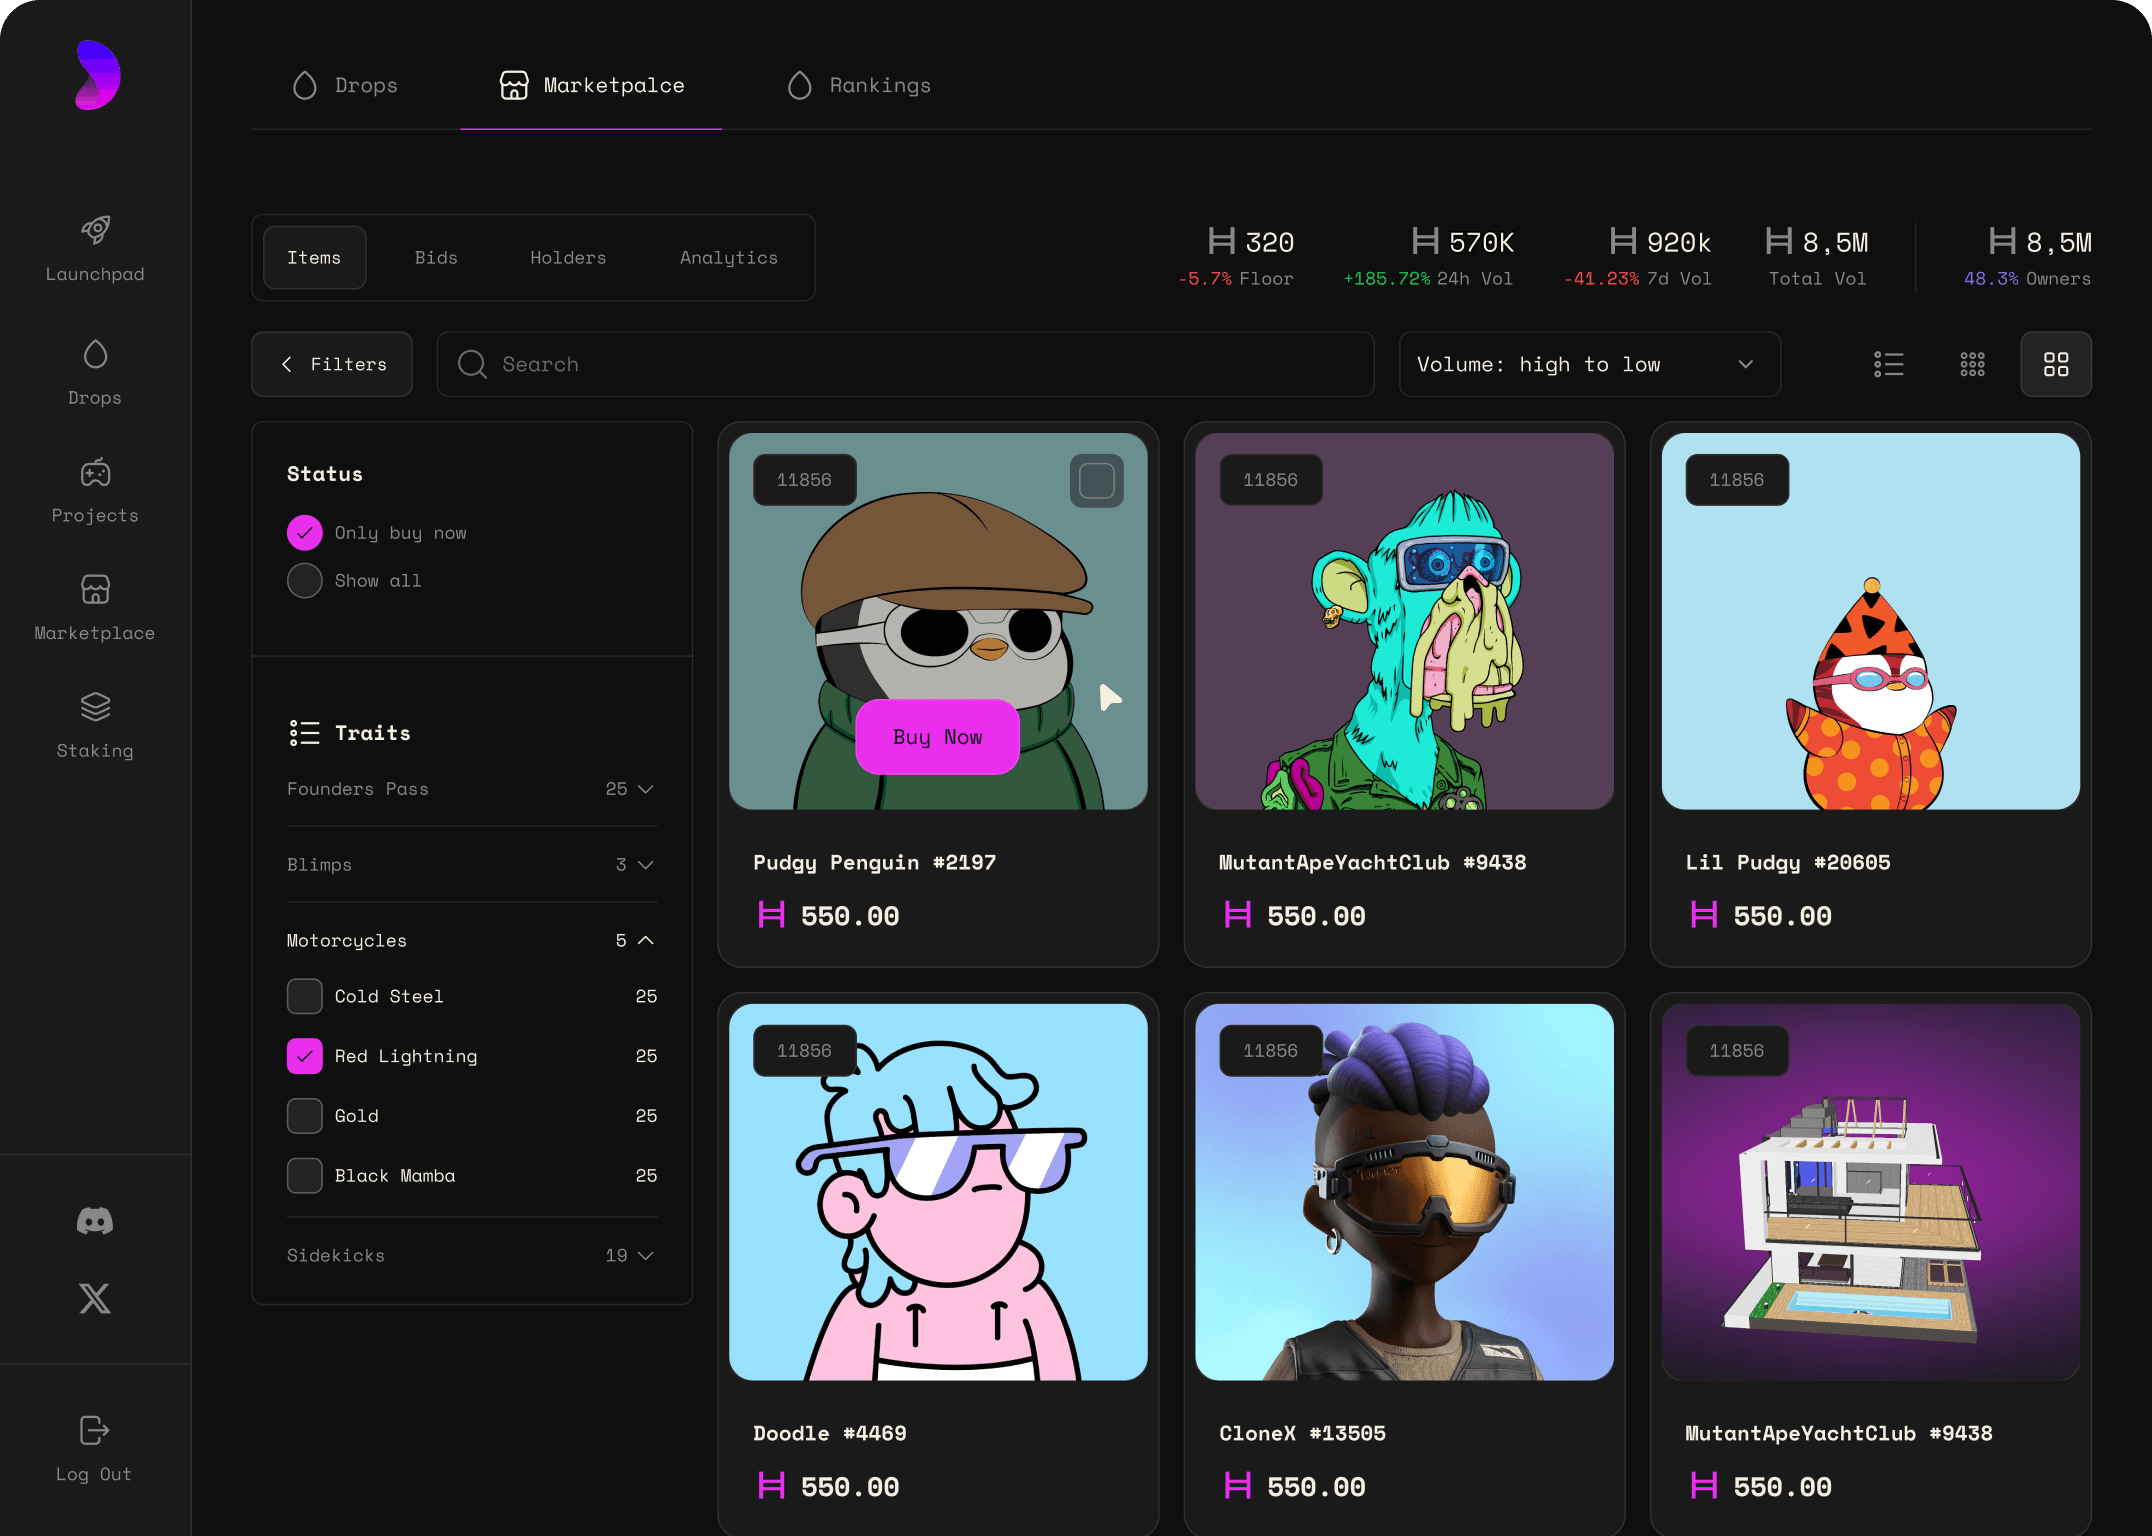
Task: Open the X social icon
Action: pyautogui.click(x=95, y=1299)
